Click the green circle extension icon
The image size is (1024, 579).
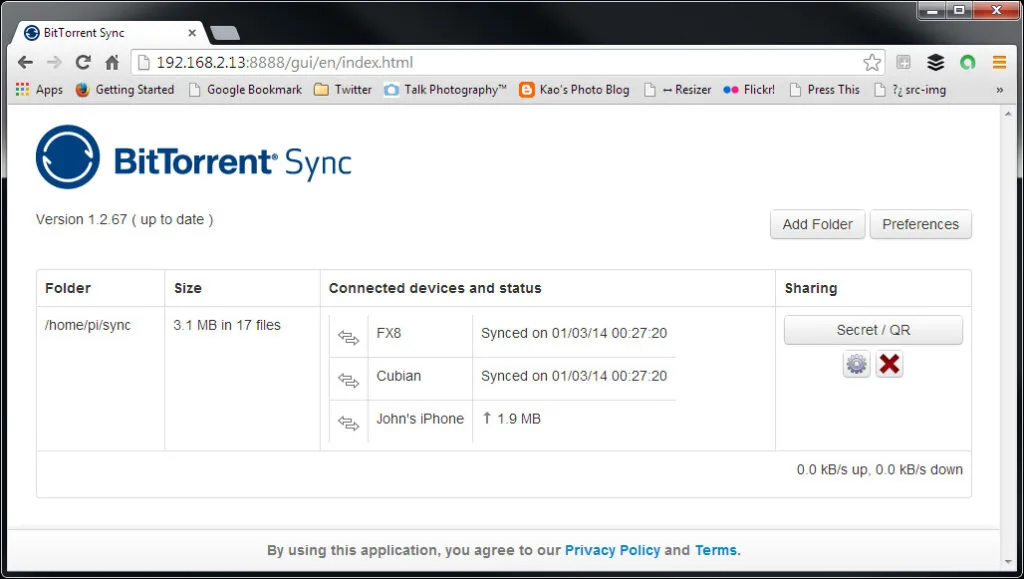968,63
